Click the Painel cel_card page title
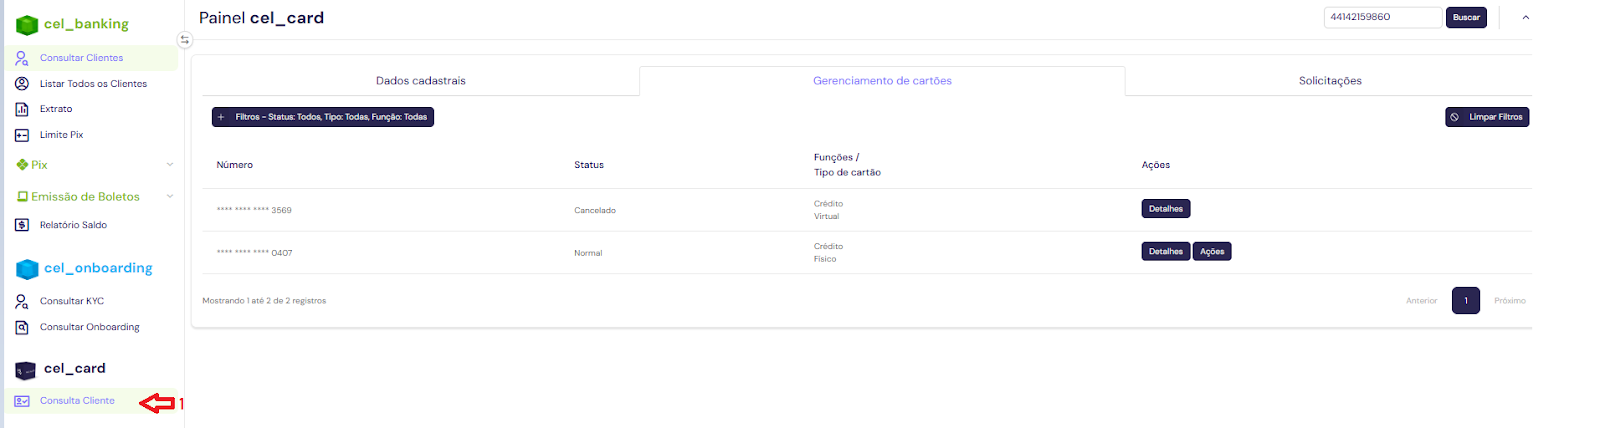Image resolution: width=1600 pixels, height=428 pixels. point(261,18)
